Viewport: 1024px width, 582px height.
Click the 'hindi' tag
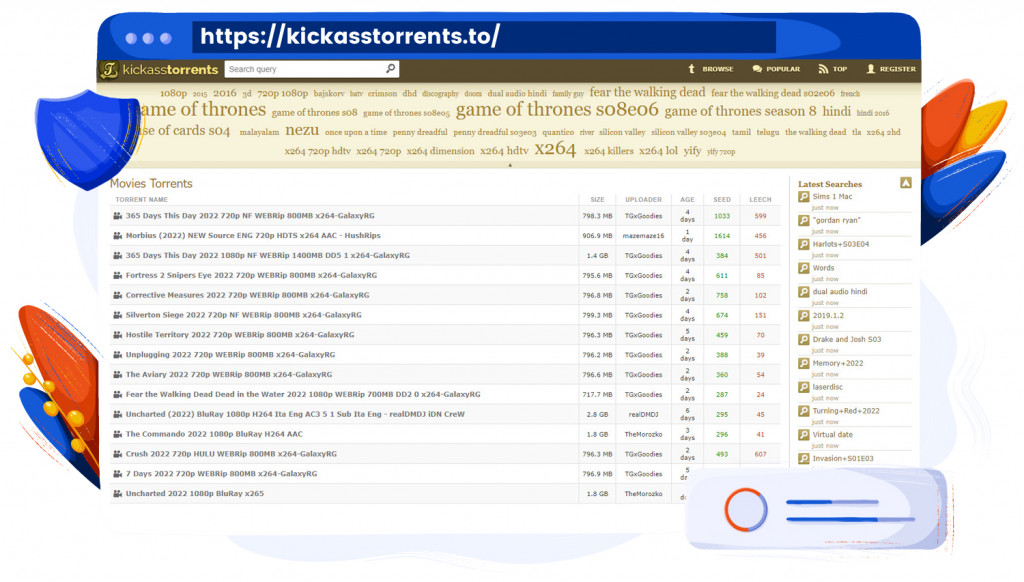[837, 111]
